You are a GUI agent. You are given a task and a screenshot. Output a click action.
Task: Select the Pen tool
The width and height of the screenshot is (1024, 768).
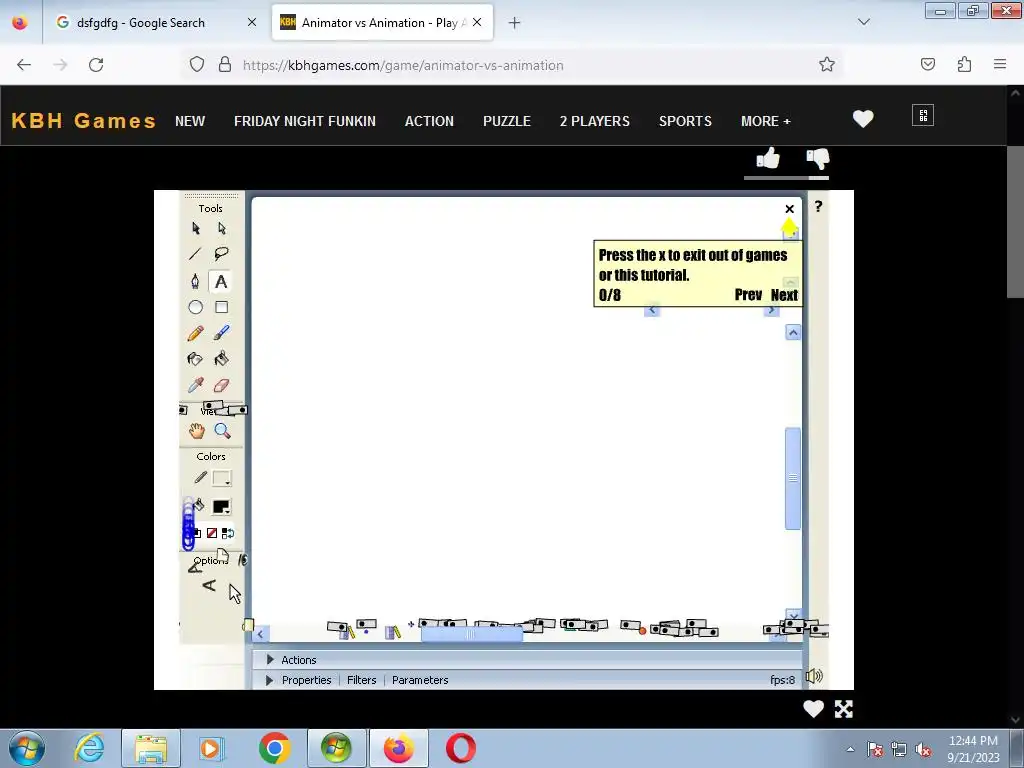pyautogui.click(x=195, y=281)
